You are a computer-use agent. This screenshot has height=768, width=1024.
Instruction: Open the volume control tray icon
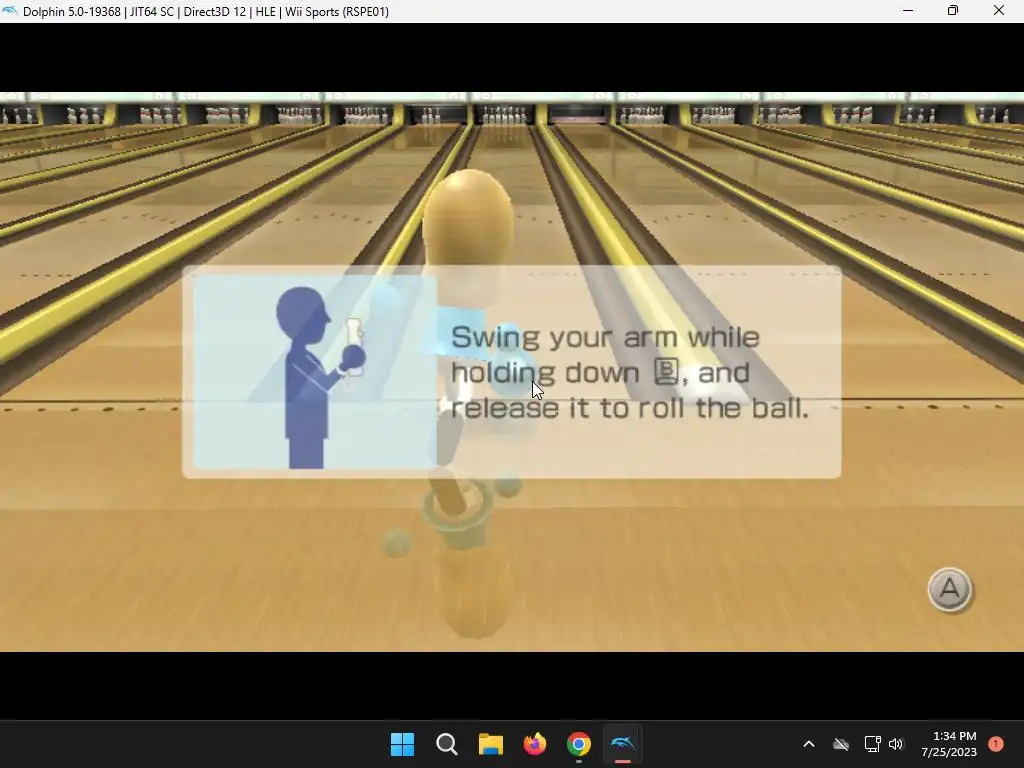click(x=896, y=744)
